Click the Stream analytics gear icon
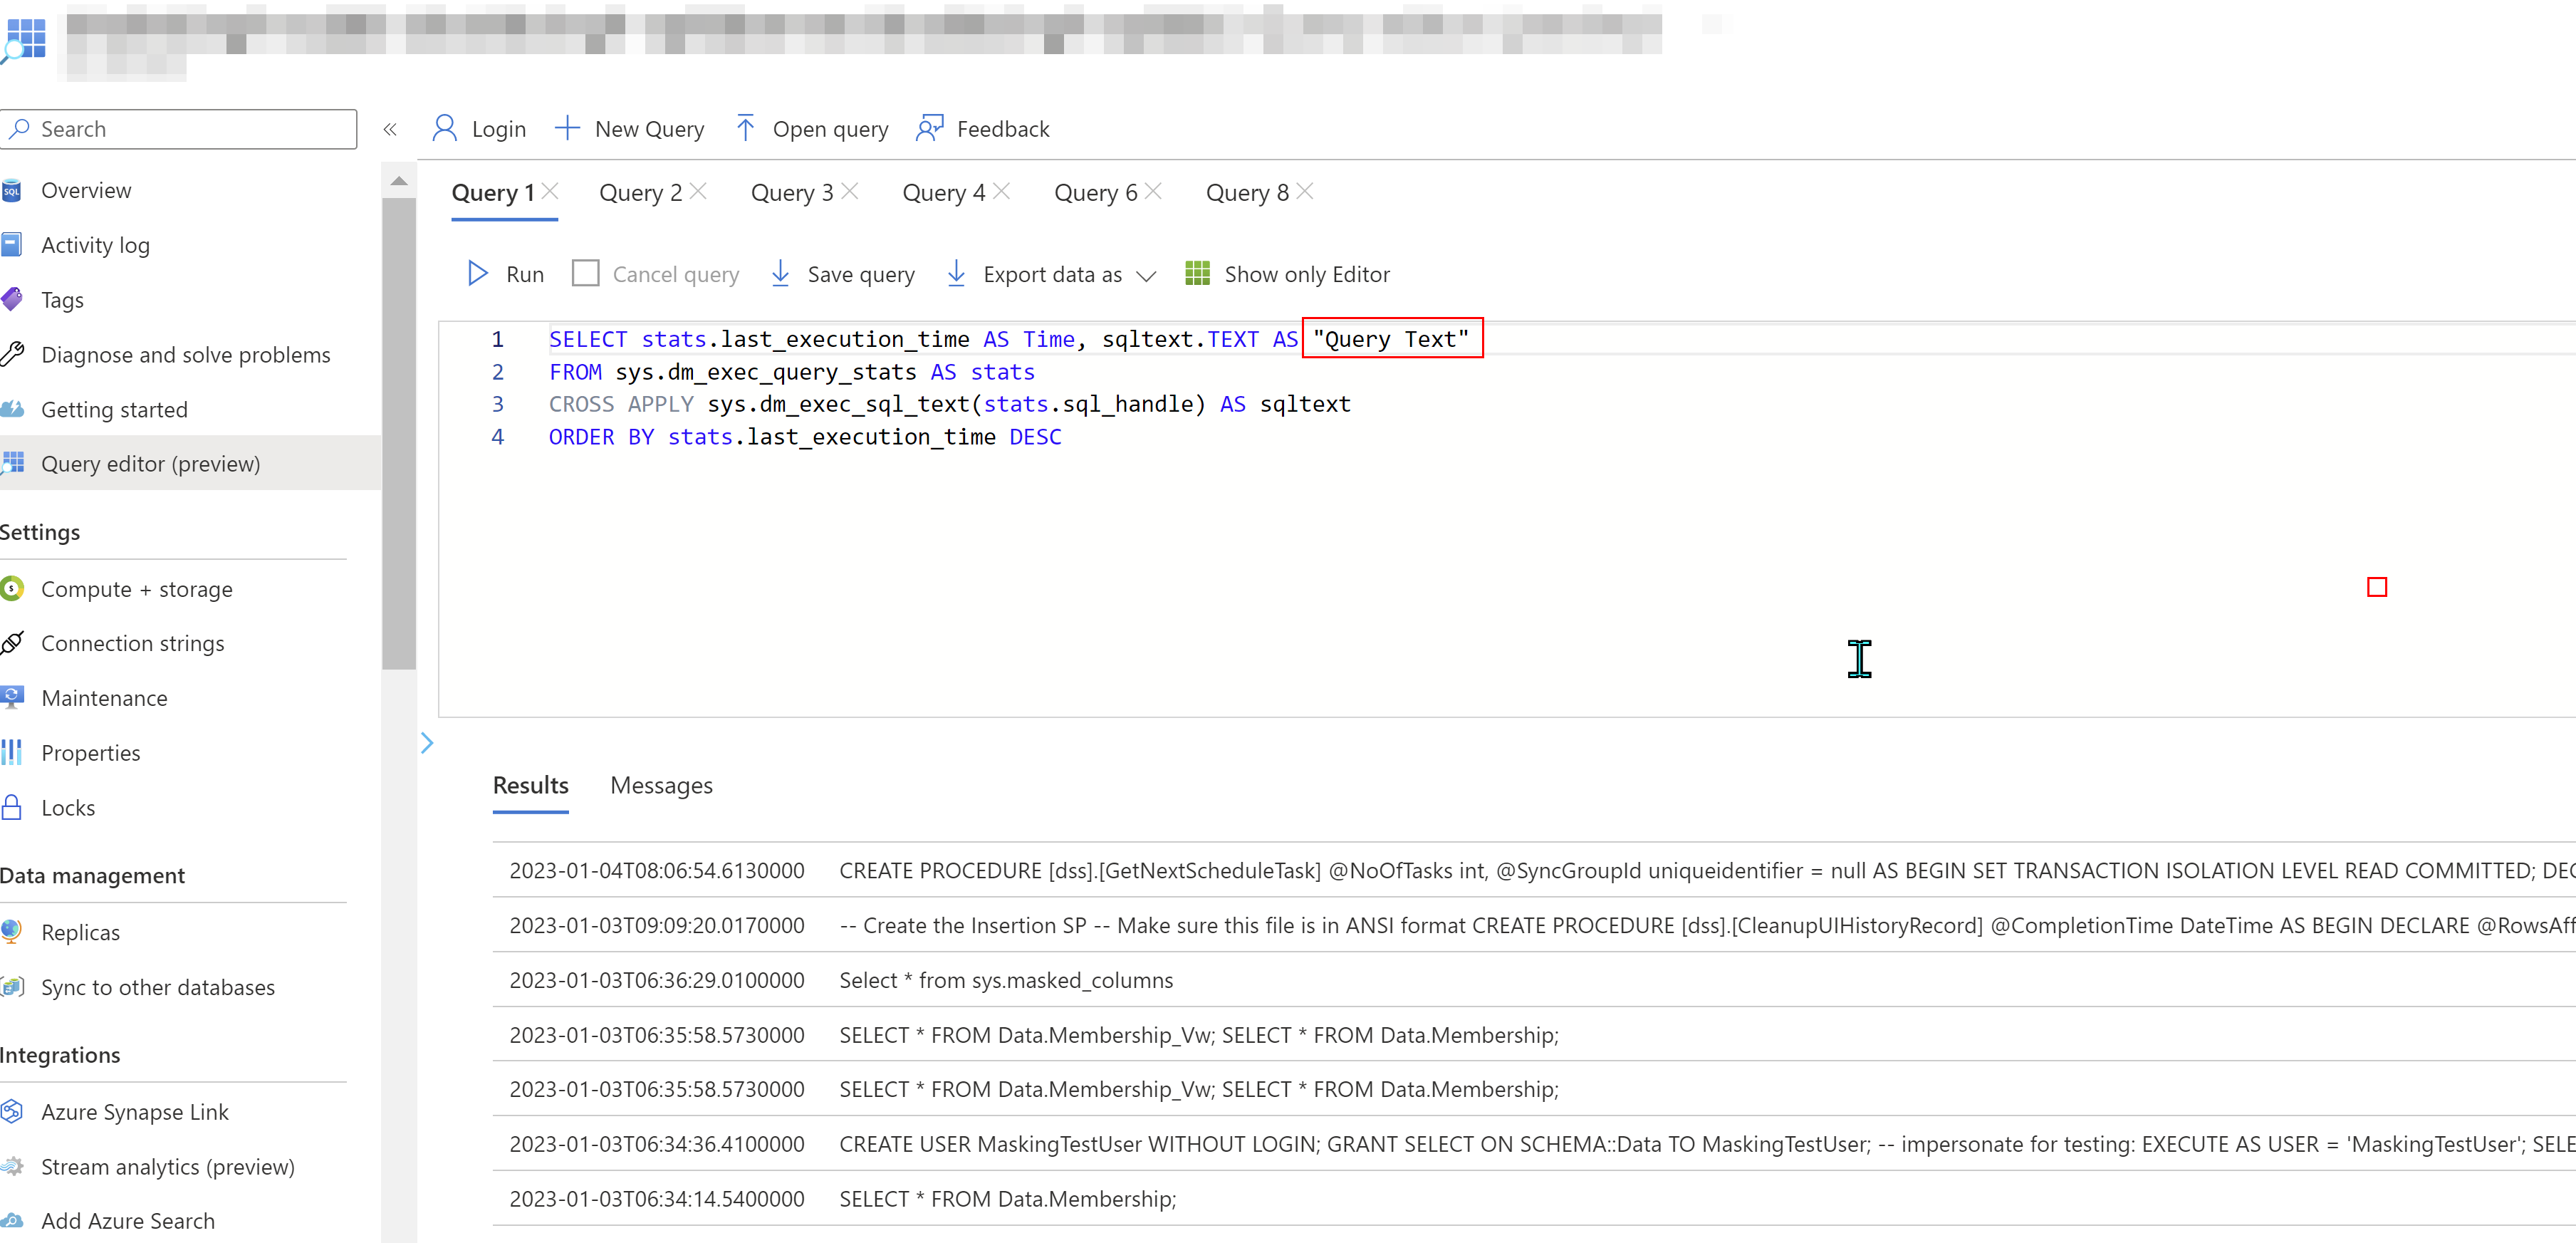Screen dimensions: 2576x1243 (x=11, y=1166)
